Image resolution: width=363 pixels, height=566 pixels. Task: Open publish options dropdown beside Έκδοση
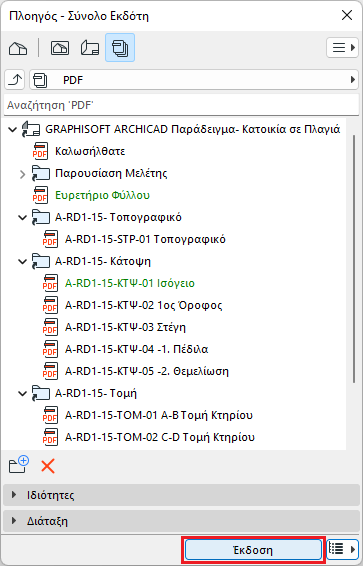pos(342,550)
